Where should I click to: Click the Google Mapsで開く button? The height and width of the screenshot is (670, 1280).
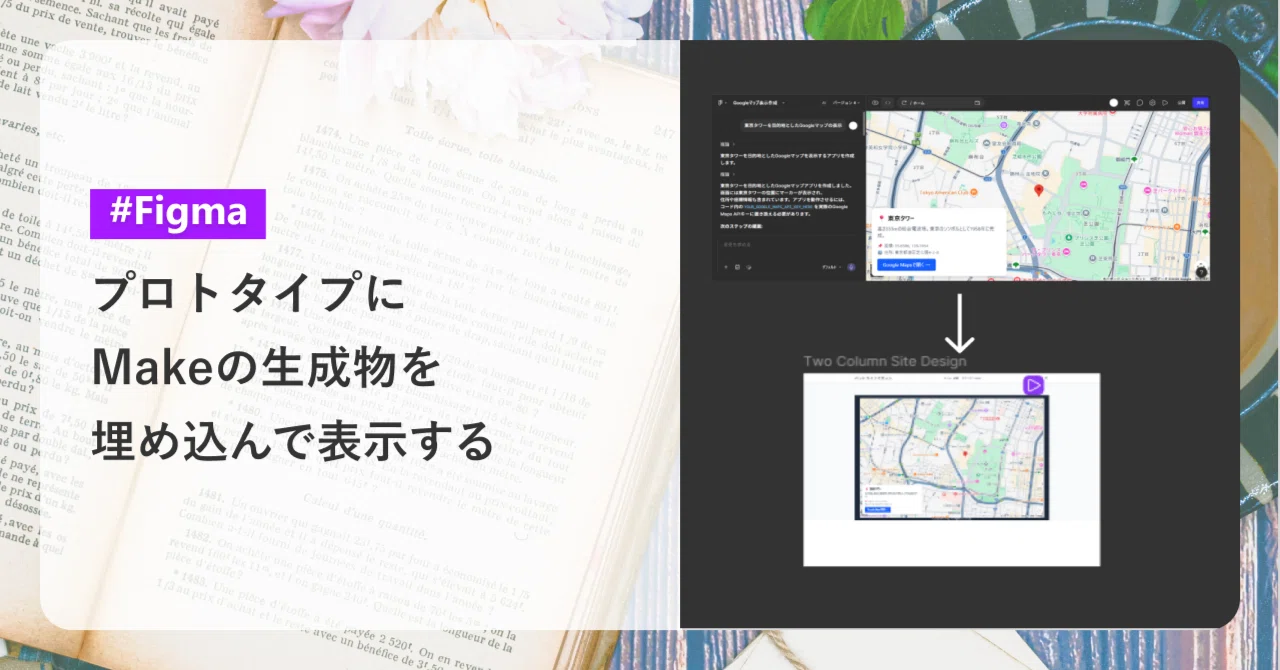click(906, 264)
